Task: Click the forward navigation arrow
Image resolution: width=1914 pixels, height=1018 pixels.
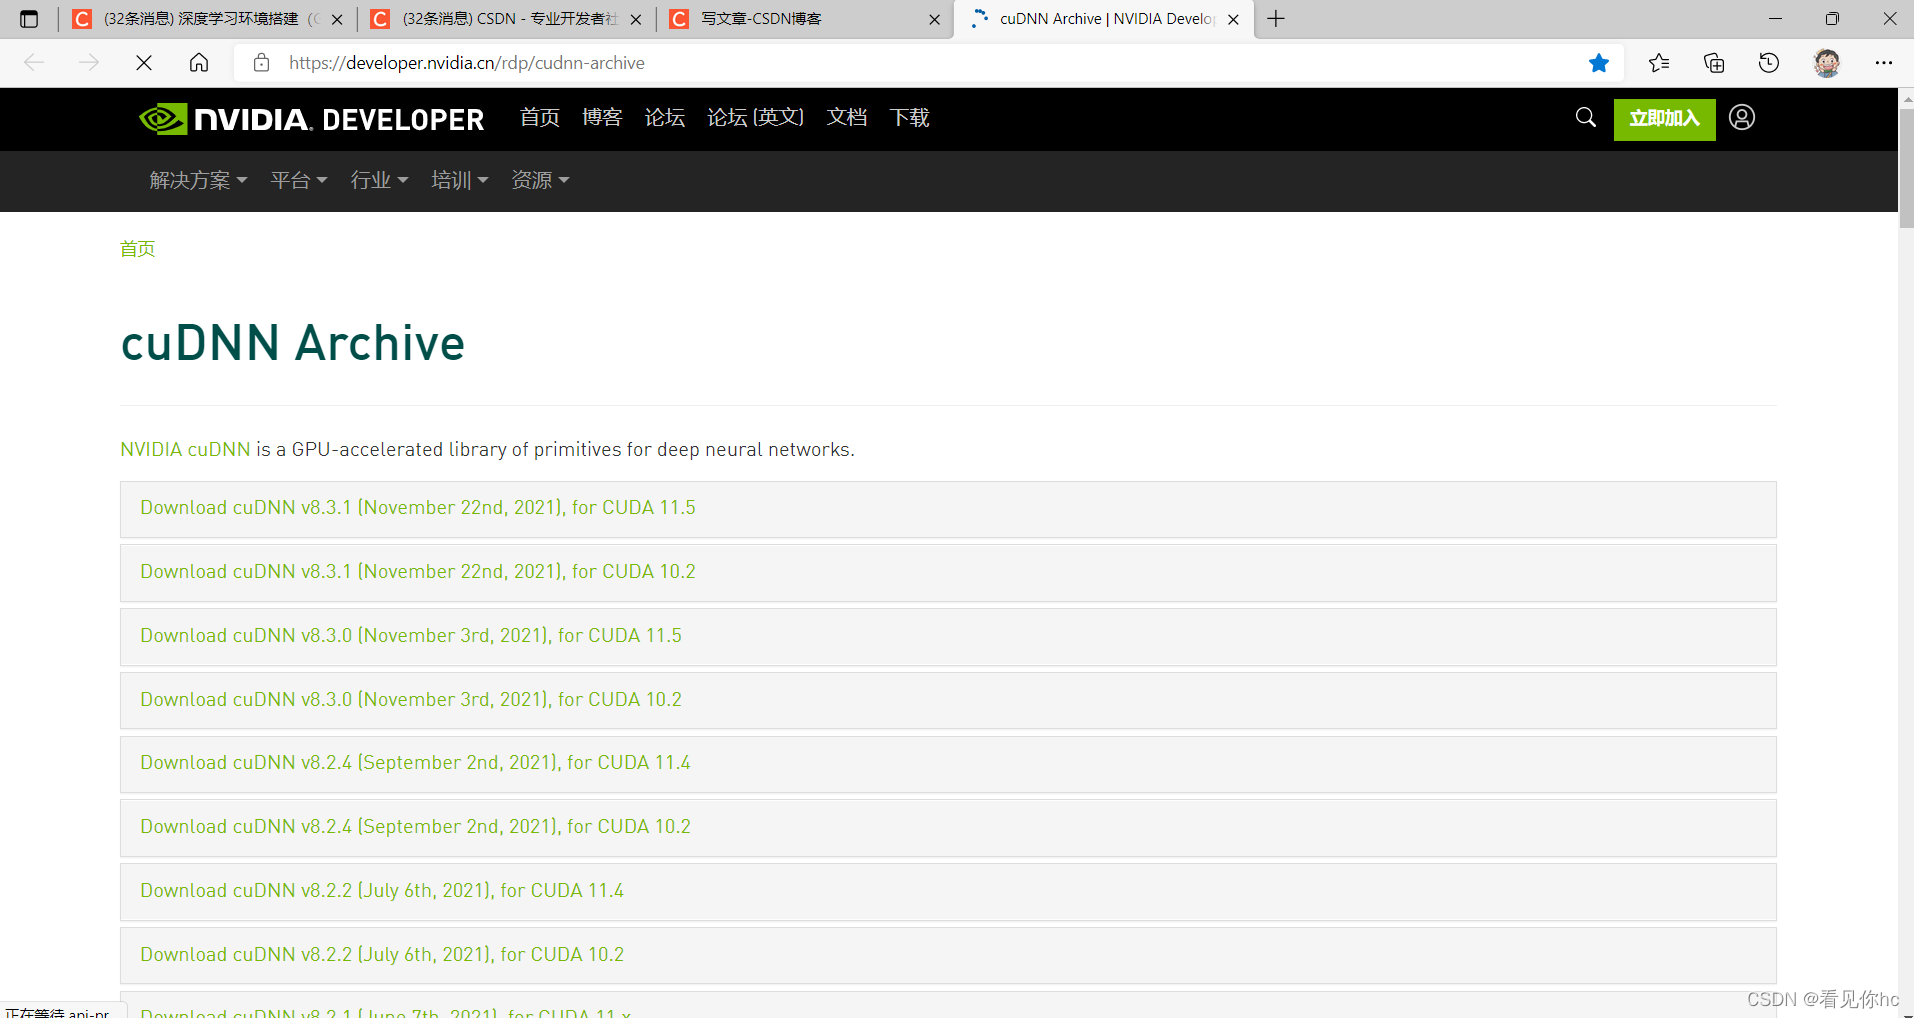Action: tap(89, 63)
